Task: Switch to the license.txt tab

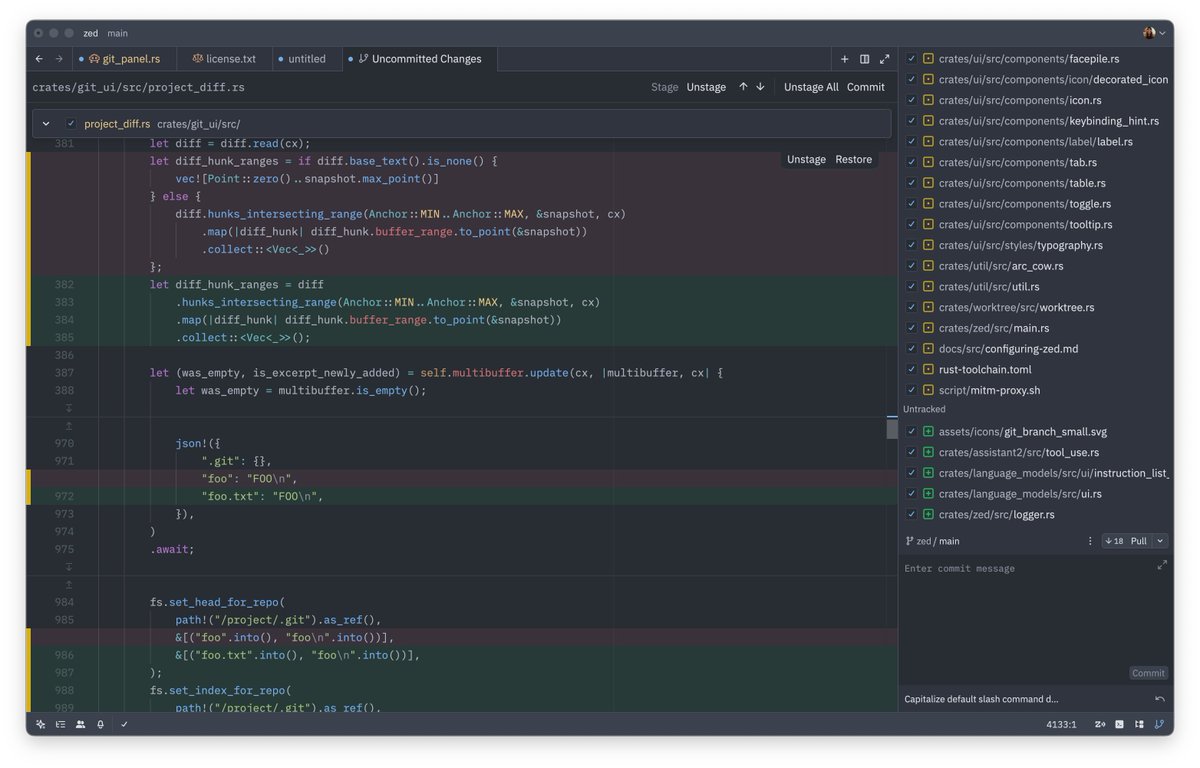Action: click(x=223, y=59)
